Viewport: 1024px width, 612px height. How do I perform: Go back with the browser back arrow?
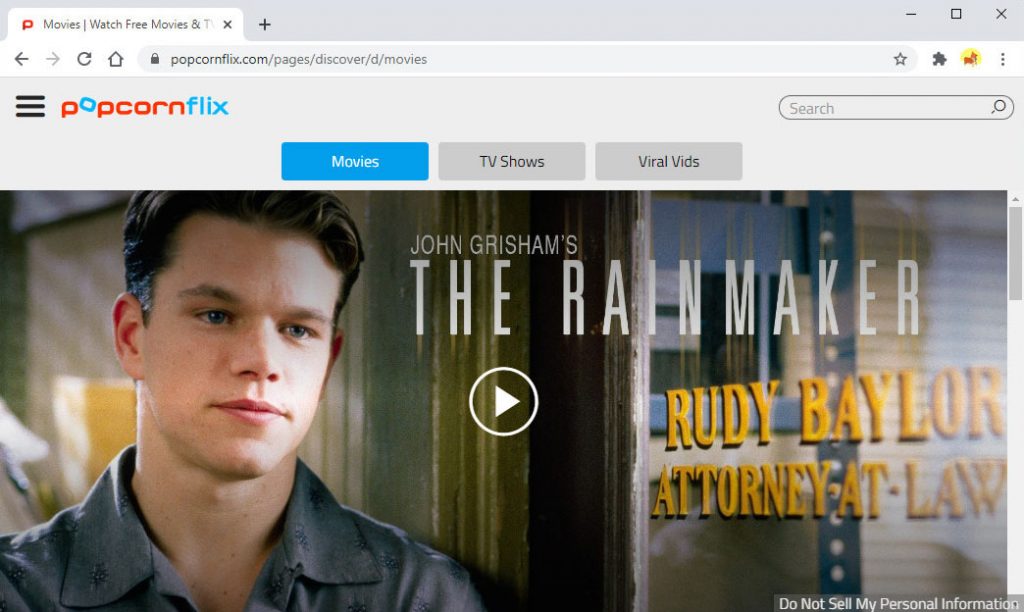click(x=22, y=59)
